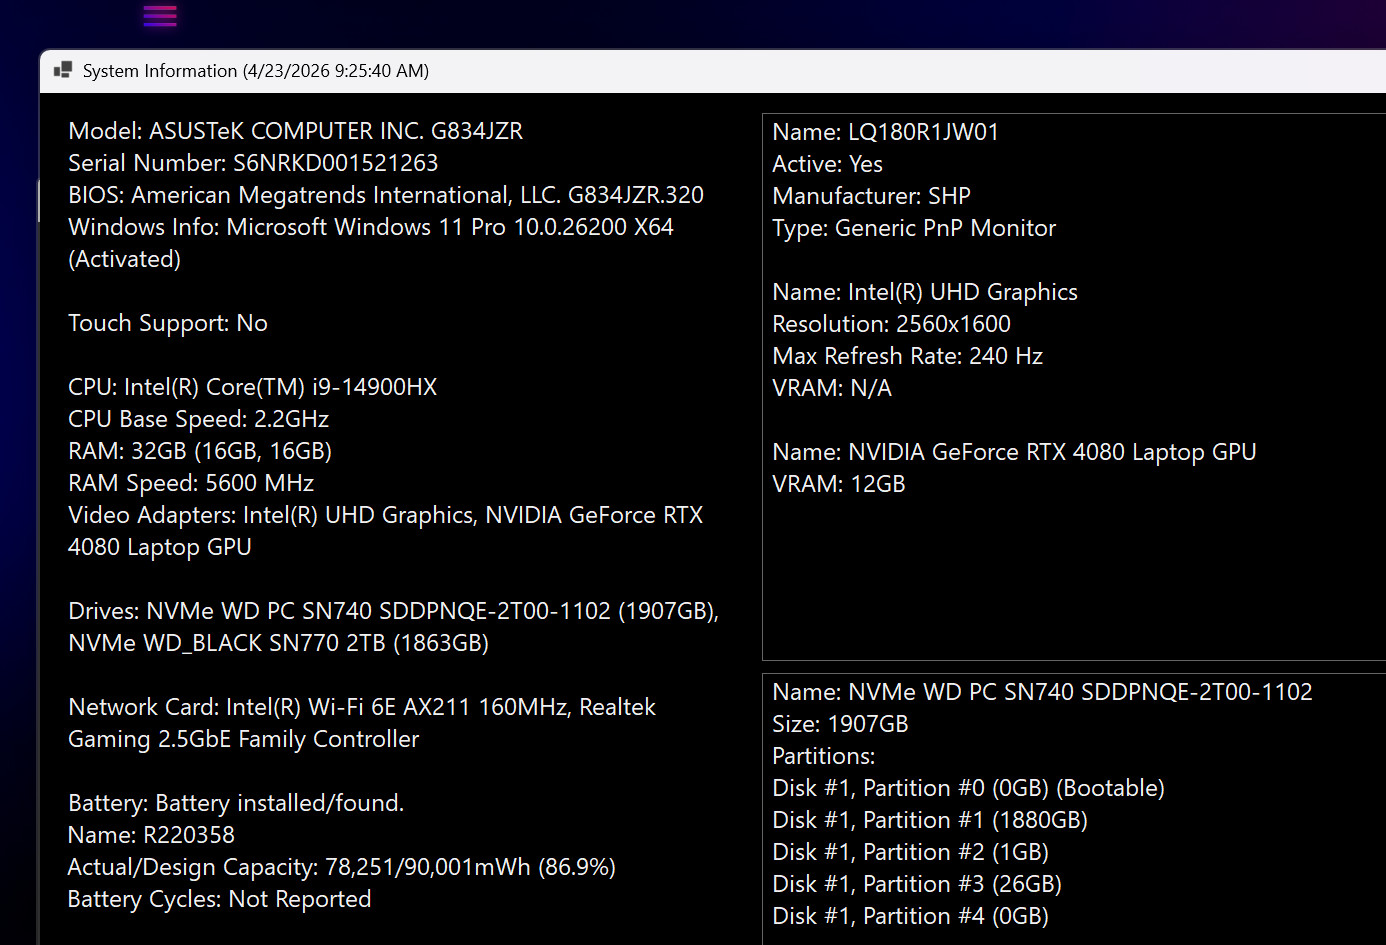Select the 'RAM: 32GB (16GB, 16GB)' line
The image size is (1386, 945).
200,451
